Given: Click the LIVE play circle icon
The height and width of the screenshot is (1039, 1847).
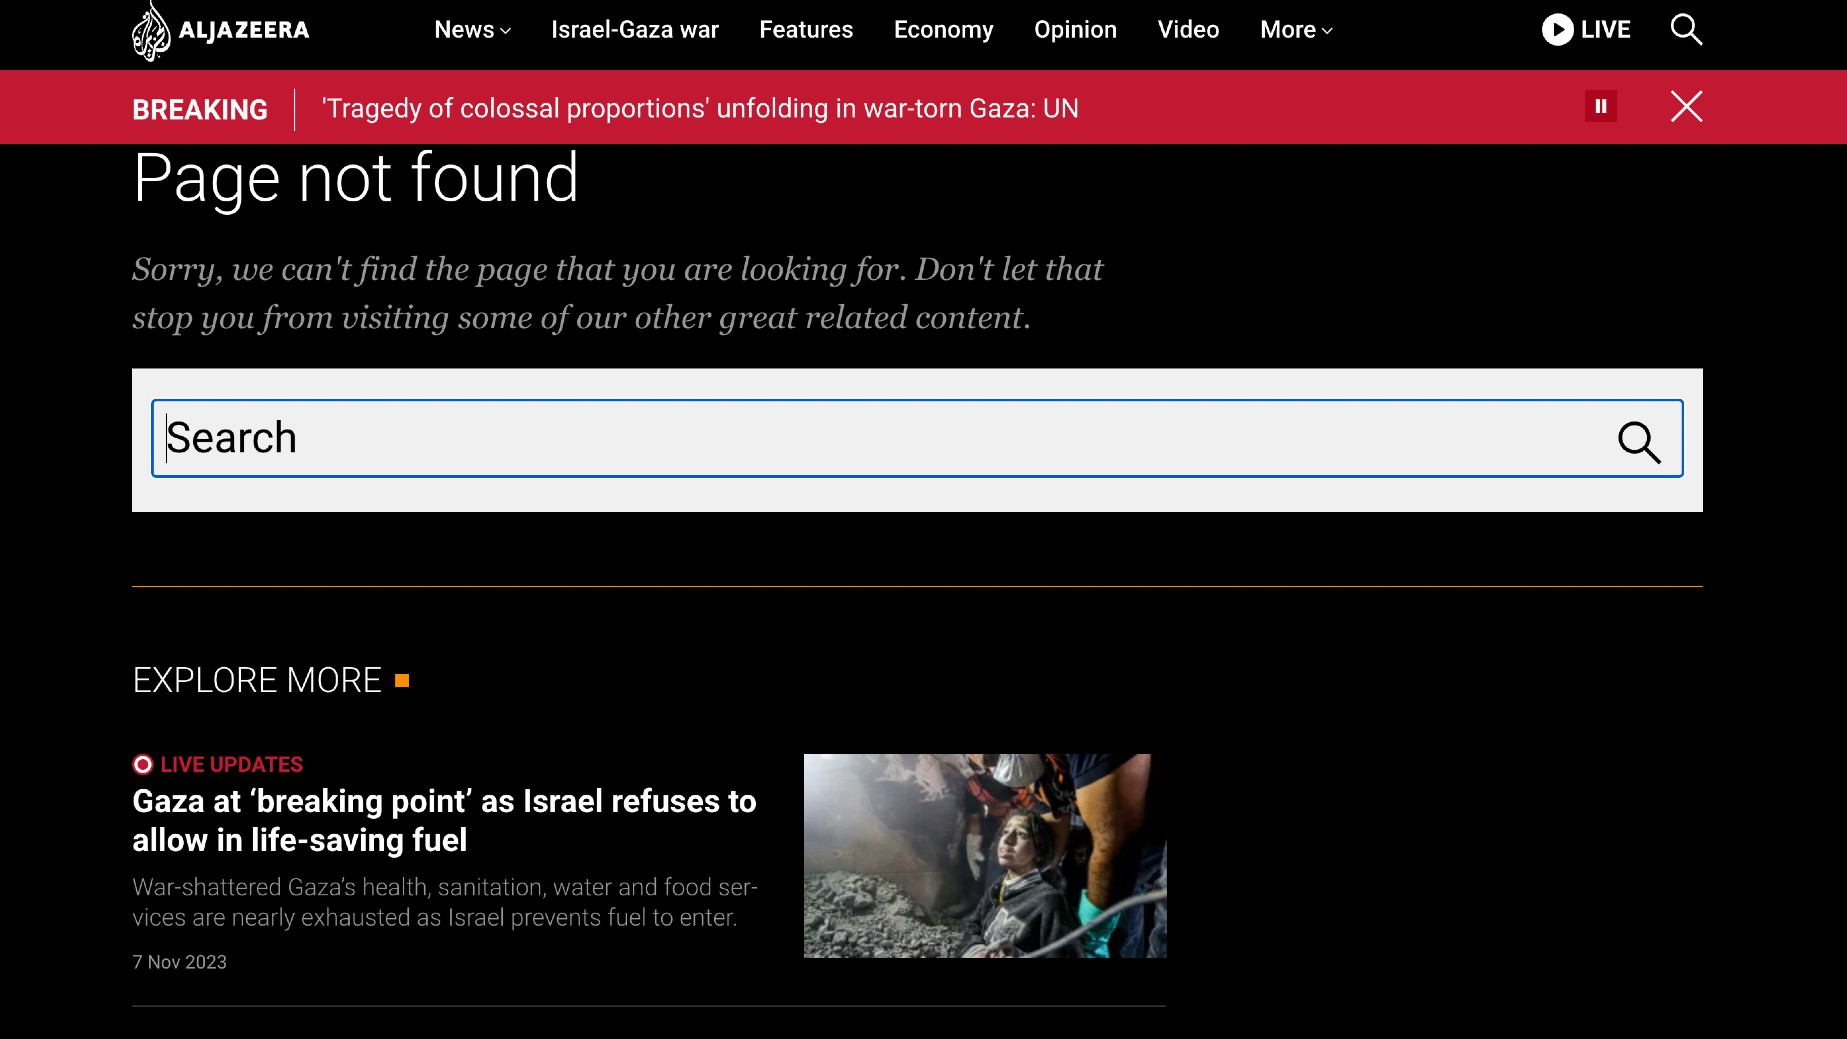Looking at the screenshot, I should tap(1557, 29).
